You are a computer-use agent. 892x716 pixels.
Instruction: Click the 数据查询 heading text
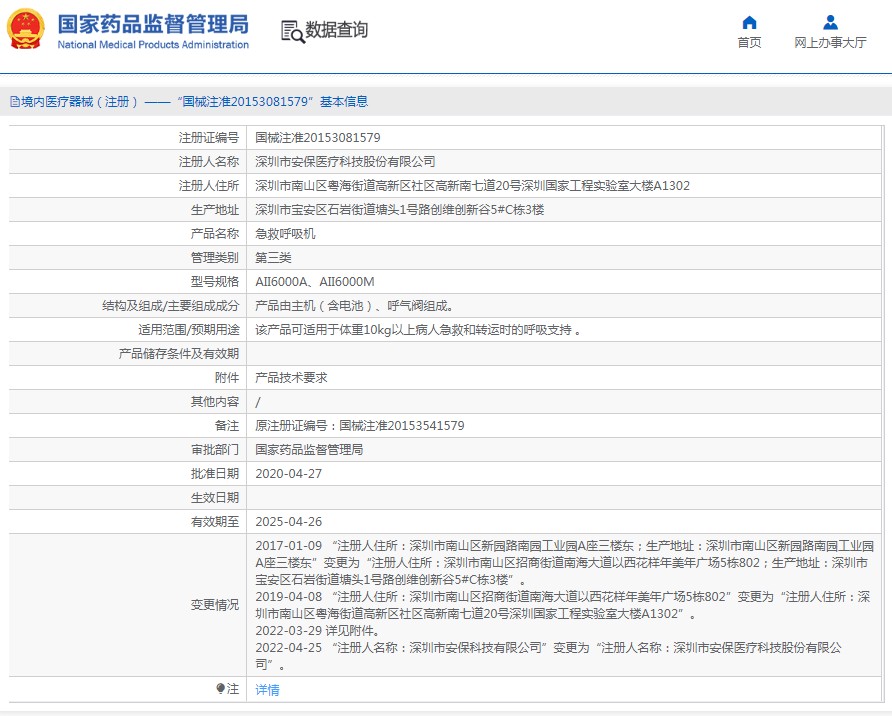(337, 30)
